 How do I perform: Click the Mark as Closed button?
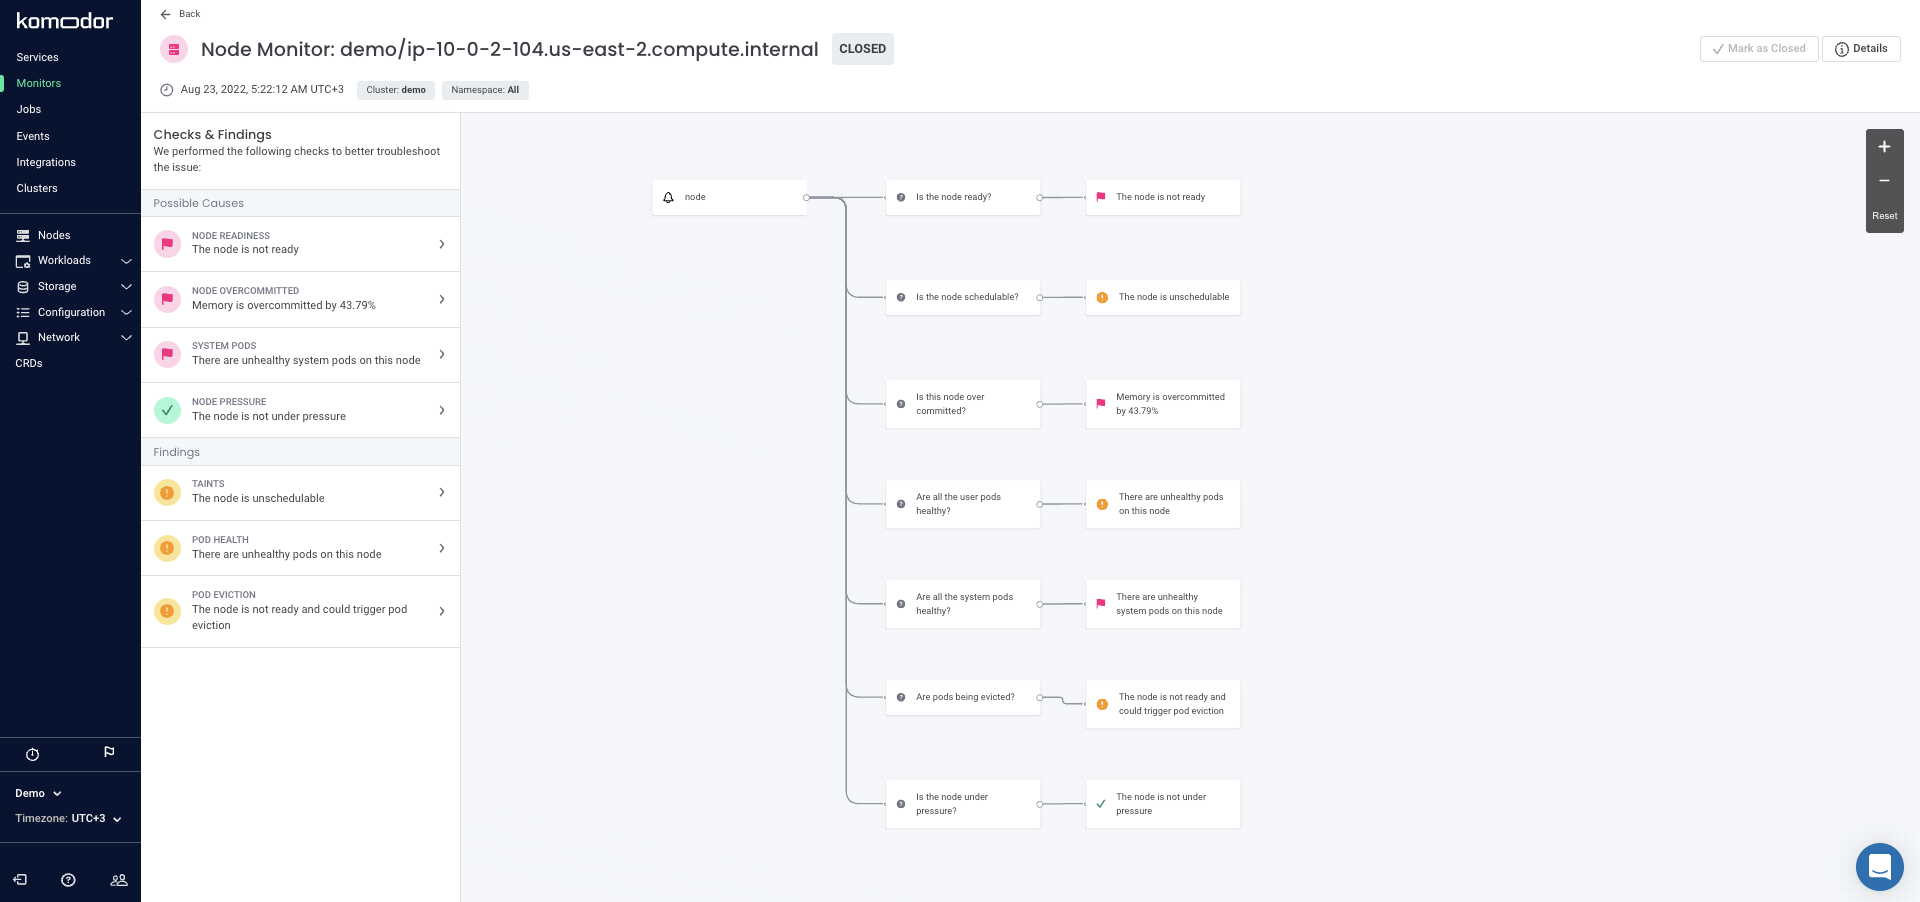[x=1758, y=49]
